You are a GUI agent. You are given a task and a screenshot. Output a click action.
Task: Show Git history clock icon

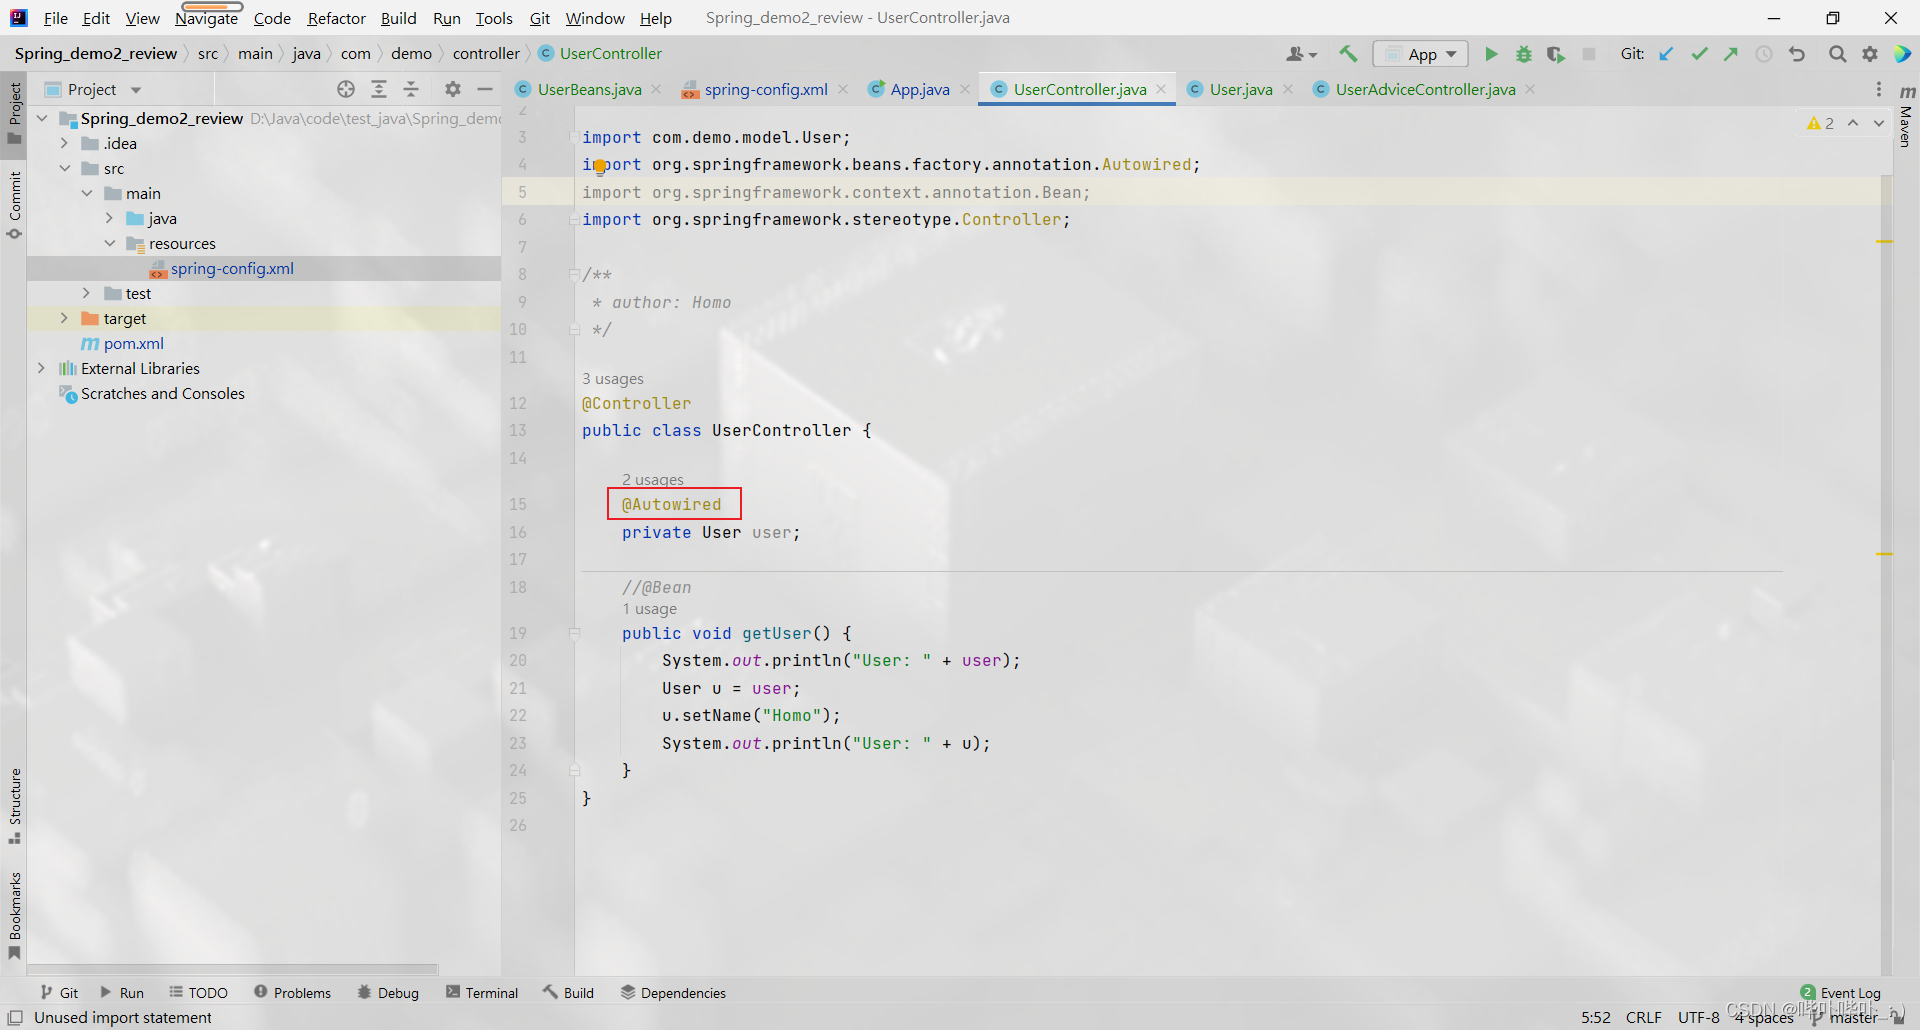tap(1764, 54)
